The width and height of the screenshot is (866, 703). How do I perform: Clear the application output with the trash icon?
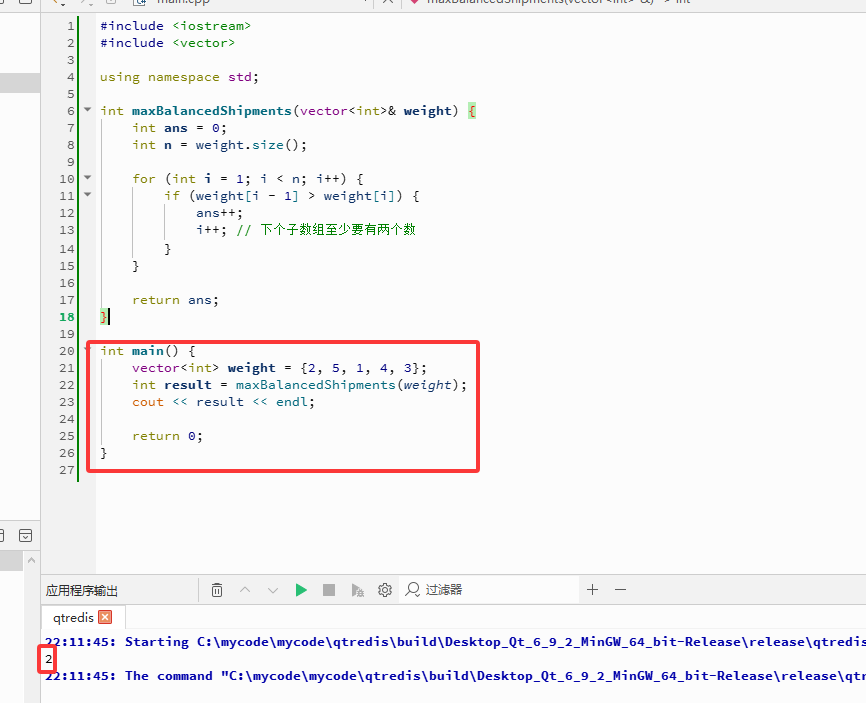(217, 590)
